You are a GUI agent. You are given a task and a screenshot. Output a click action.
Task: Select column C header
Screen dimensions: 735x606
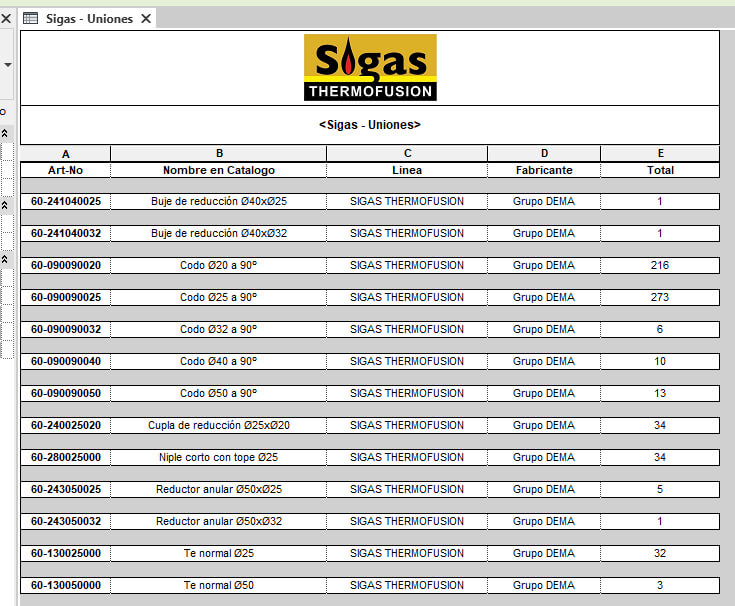pos(407,154)
